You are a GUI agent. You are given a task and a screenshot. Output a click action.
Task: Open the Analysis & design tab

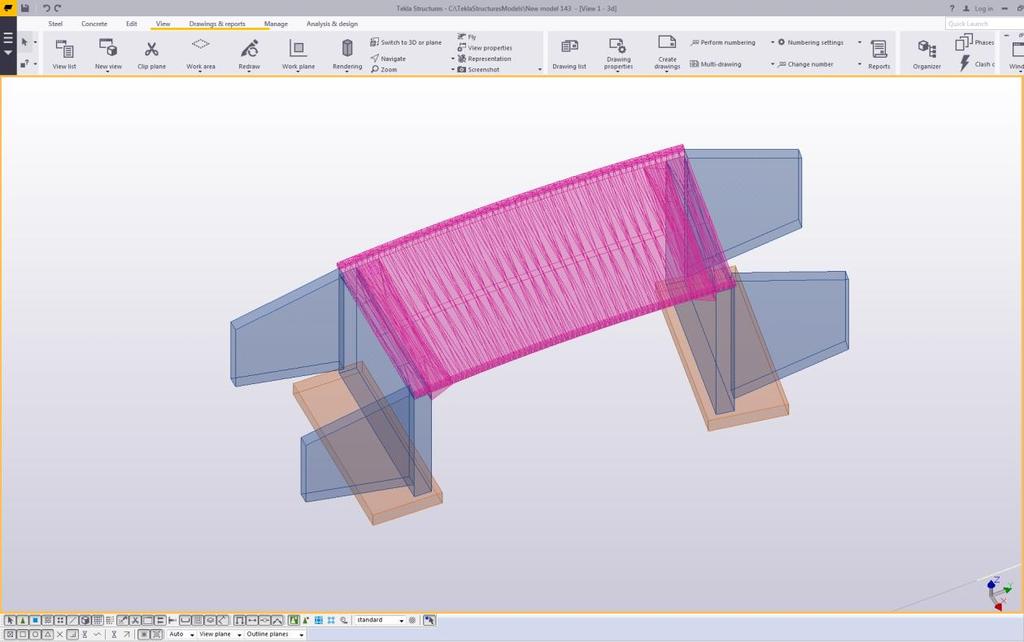(332, 24)
